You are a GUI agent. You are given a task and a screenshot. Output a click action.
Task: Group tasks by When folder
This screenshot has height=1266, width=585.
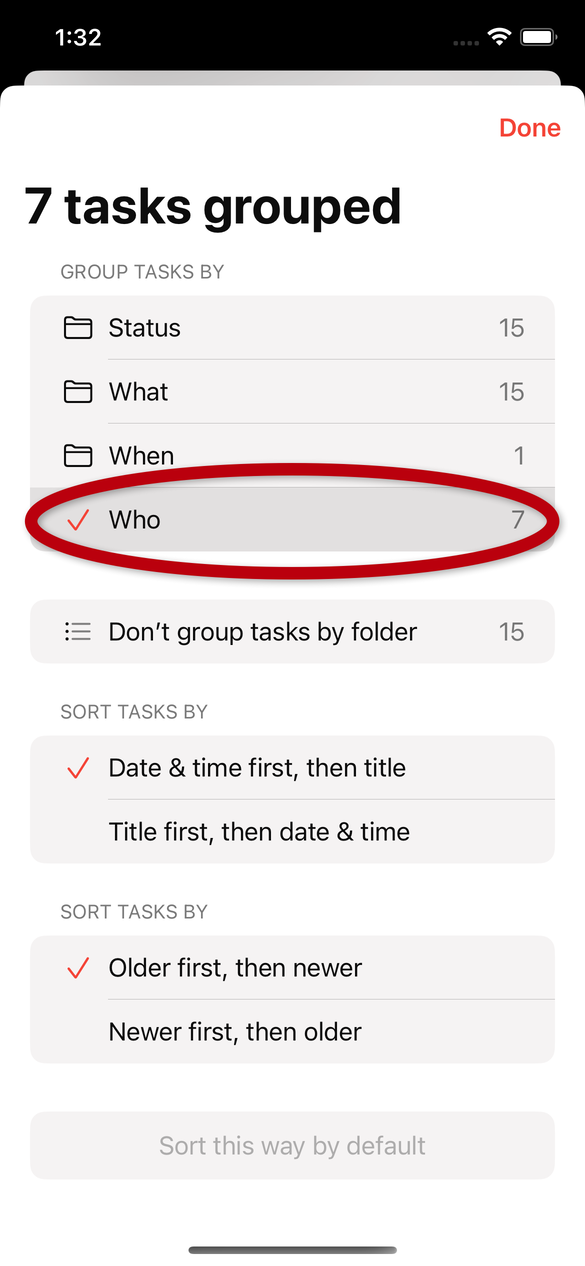(x=292, y=456)
